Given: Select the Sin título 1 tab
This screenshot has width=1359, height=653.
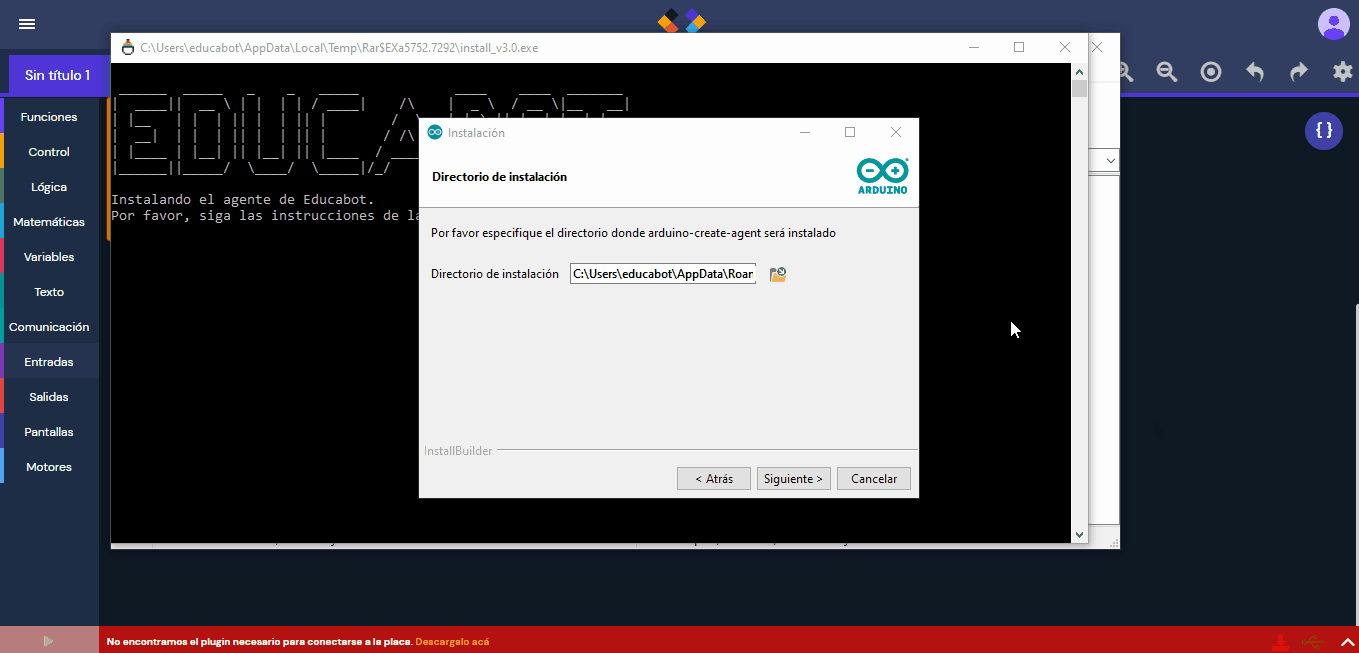Looking at the screenshot, I should point(57,75).
